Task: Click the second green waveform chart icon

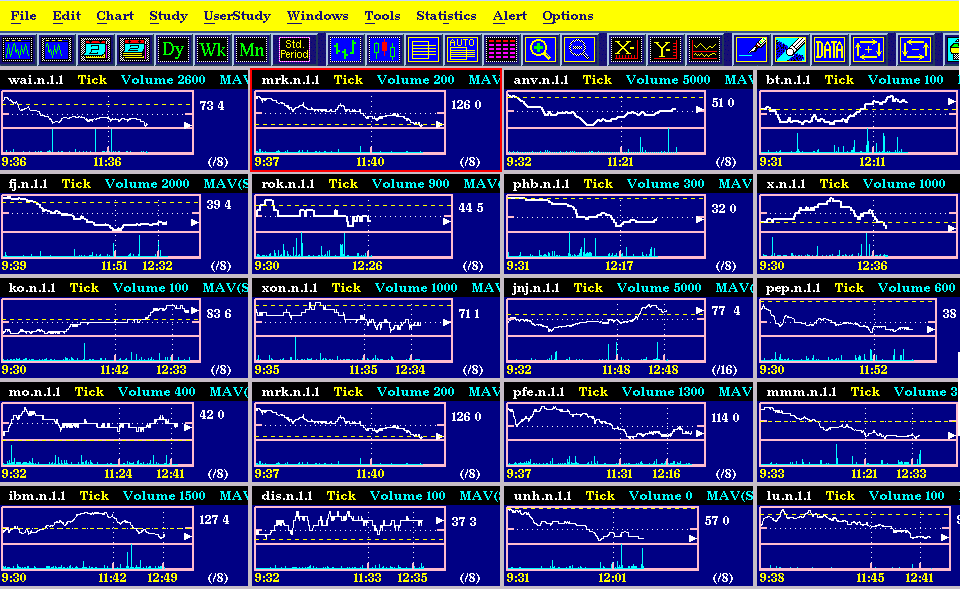Action: pos(56,50)
